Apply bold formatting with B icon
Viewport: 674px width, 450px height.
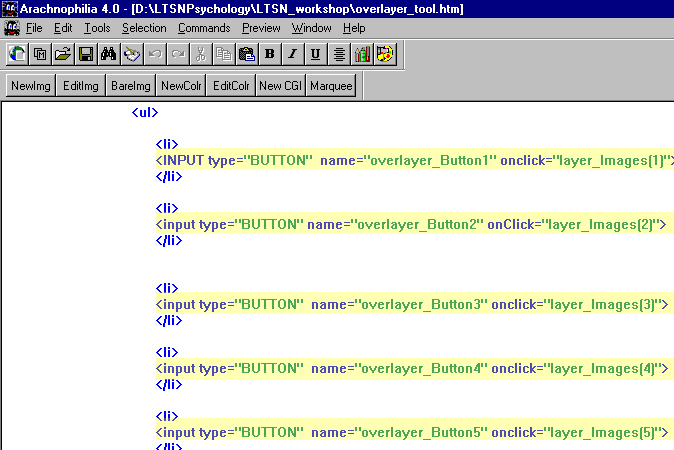[270, 54]
